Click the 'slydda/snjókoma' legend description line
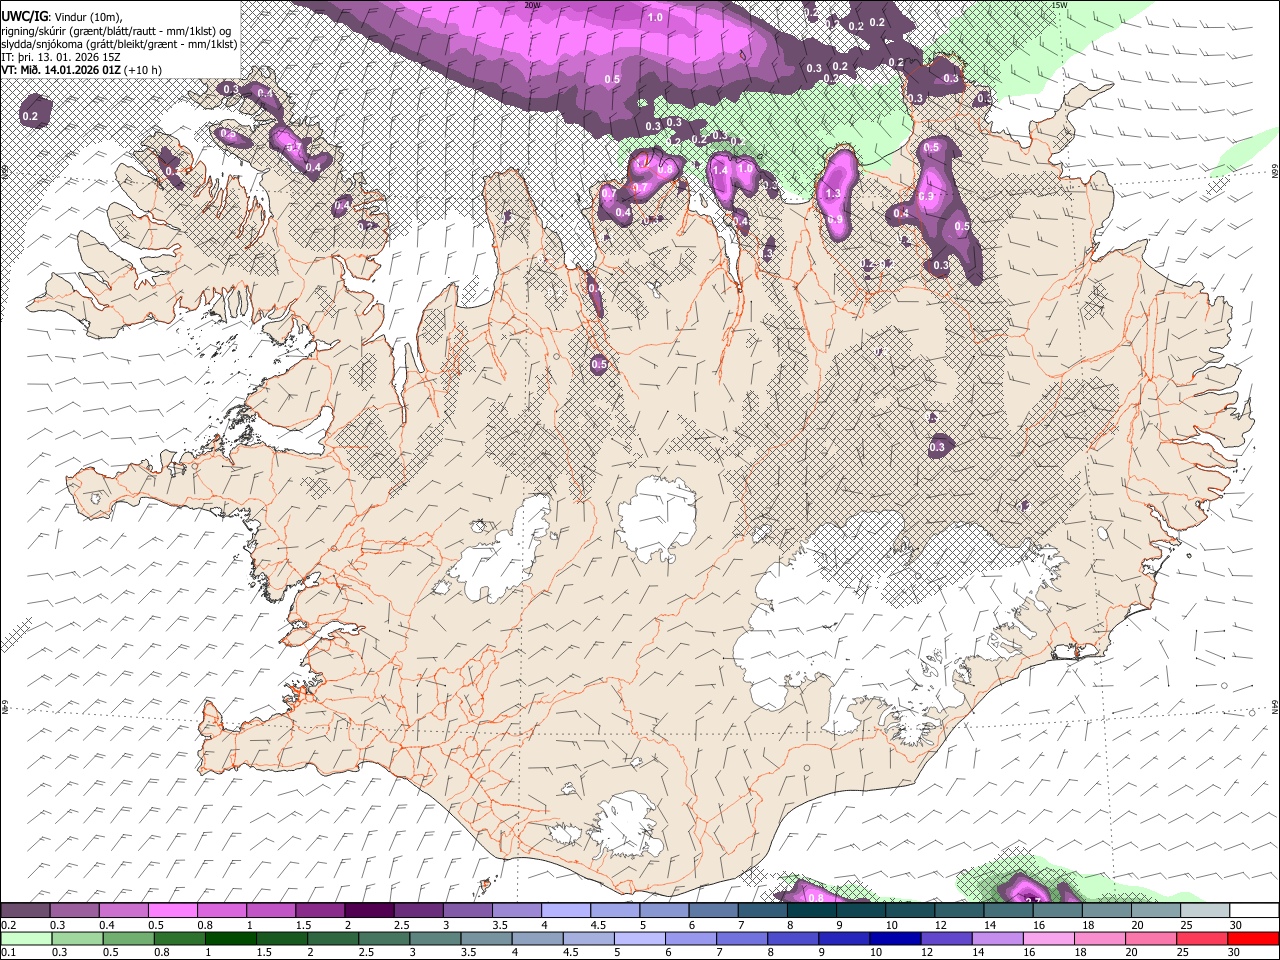 [119, 44]
